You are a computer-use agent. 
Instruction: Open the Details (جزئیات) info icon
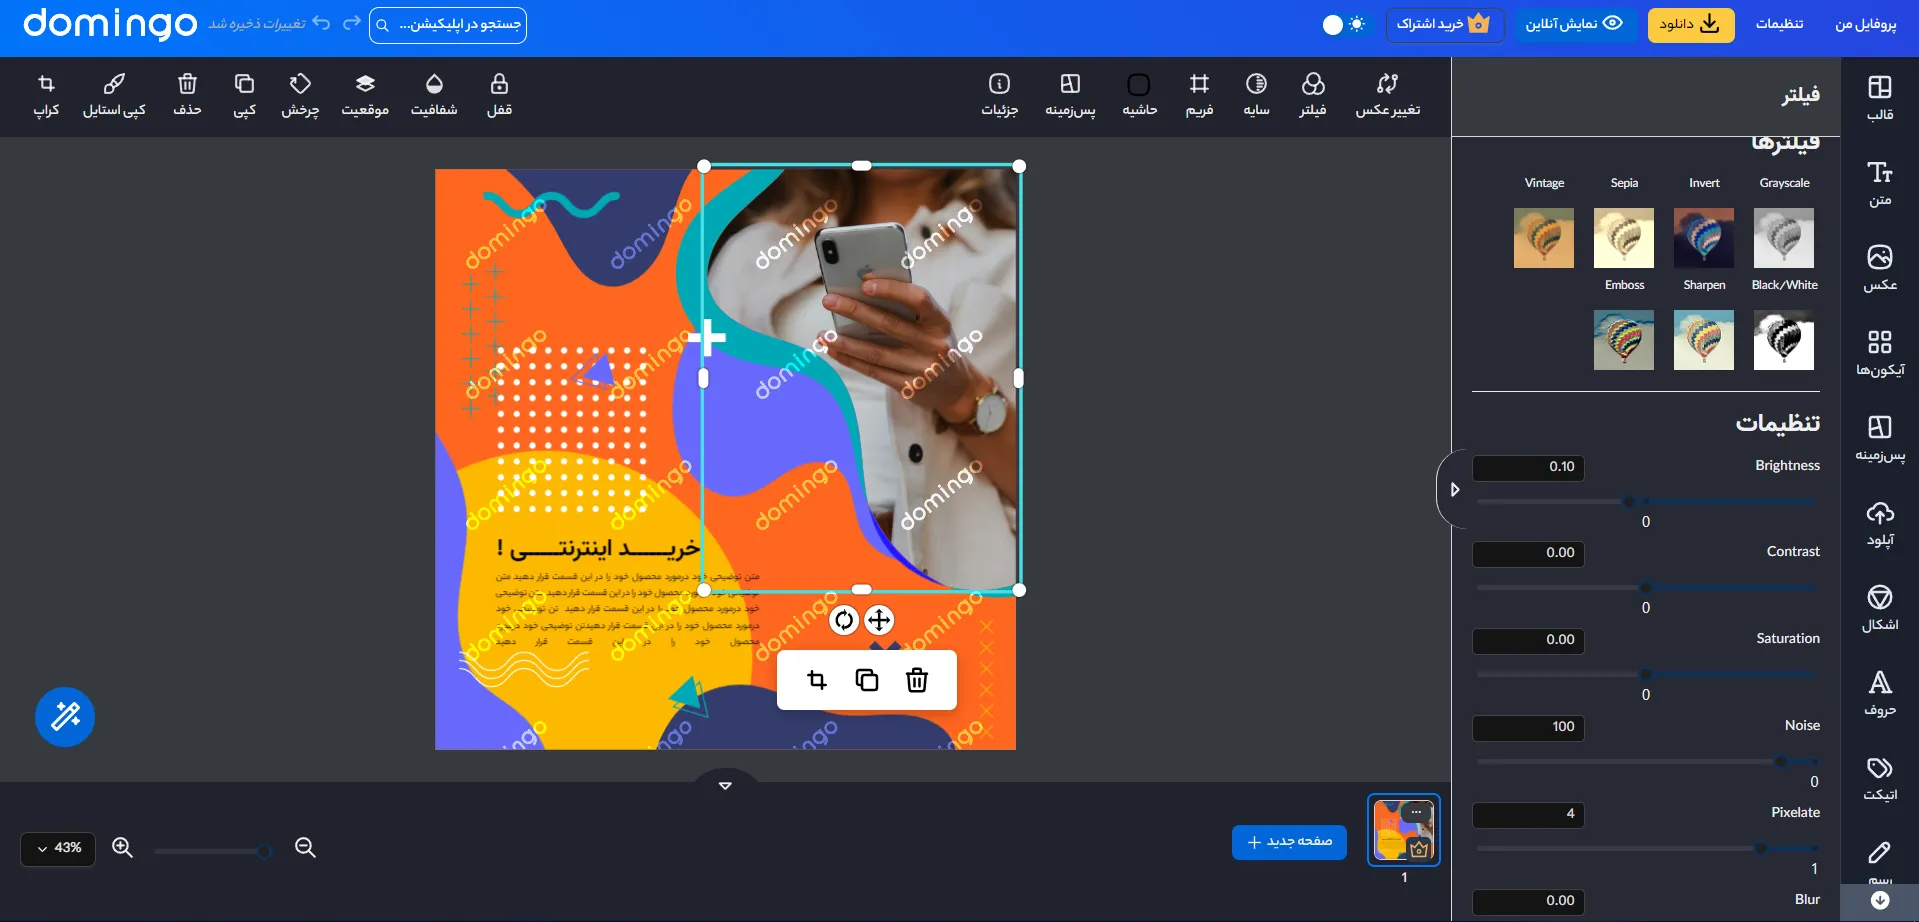(x=999, y=96)
